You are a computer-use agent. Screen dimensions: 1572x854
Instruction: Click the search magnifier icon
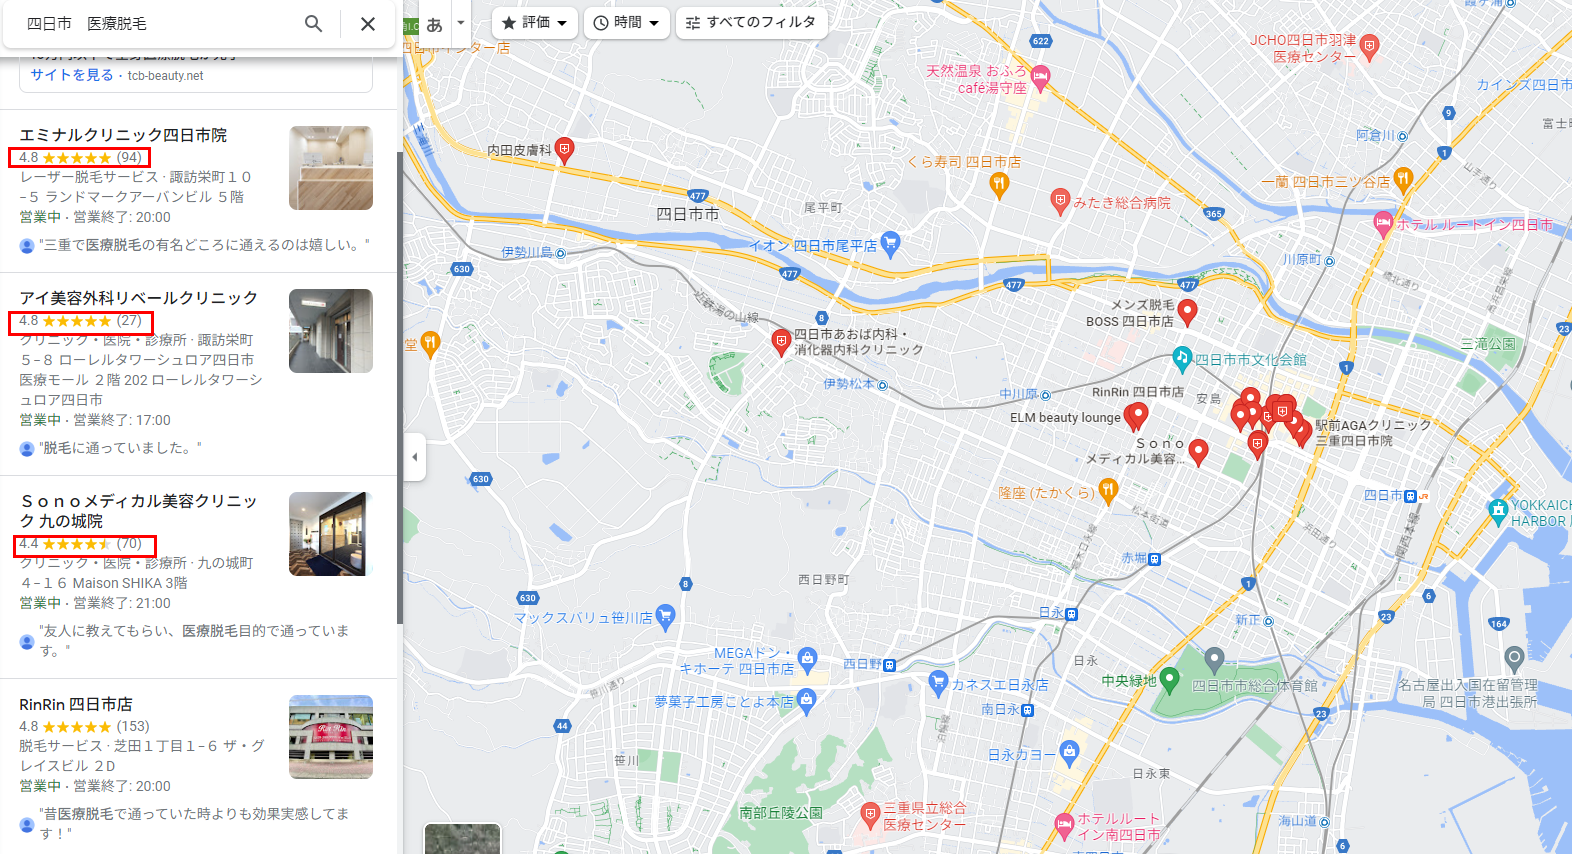pyautogui.click(x=313, y=23)
